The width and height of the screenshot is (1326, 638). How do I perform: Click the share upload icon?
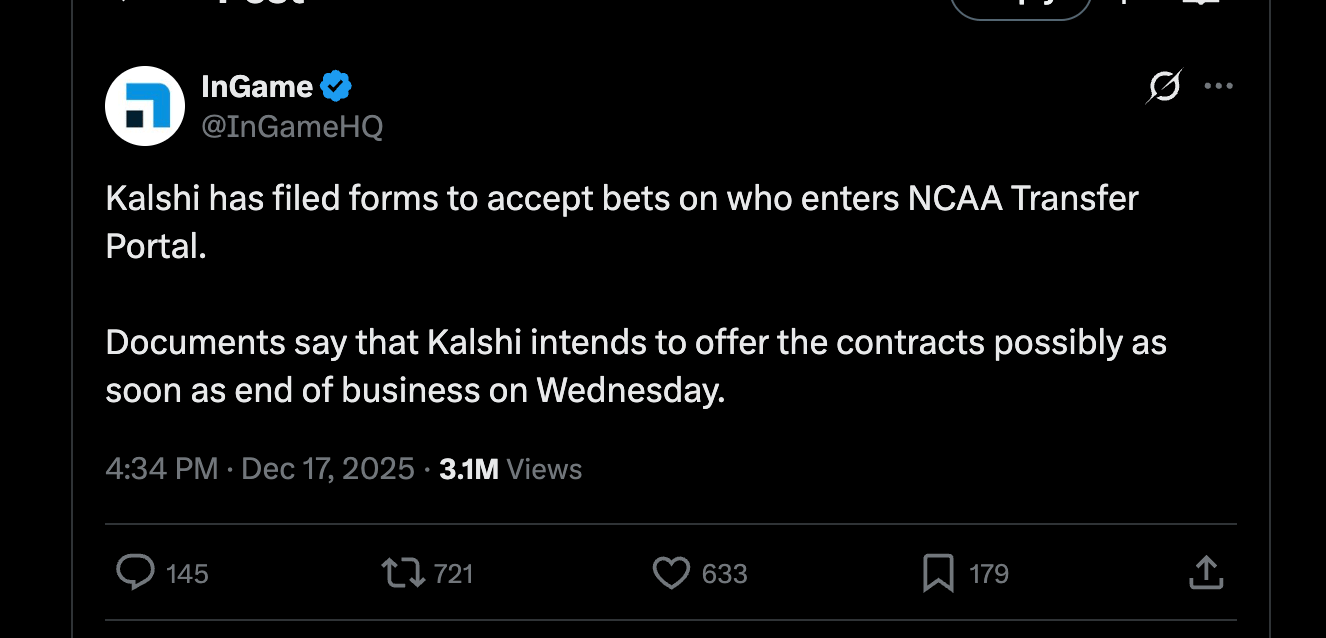[1205, 573]
